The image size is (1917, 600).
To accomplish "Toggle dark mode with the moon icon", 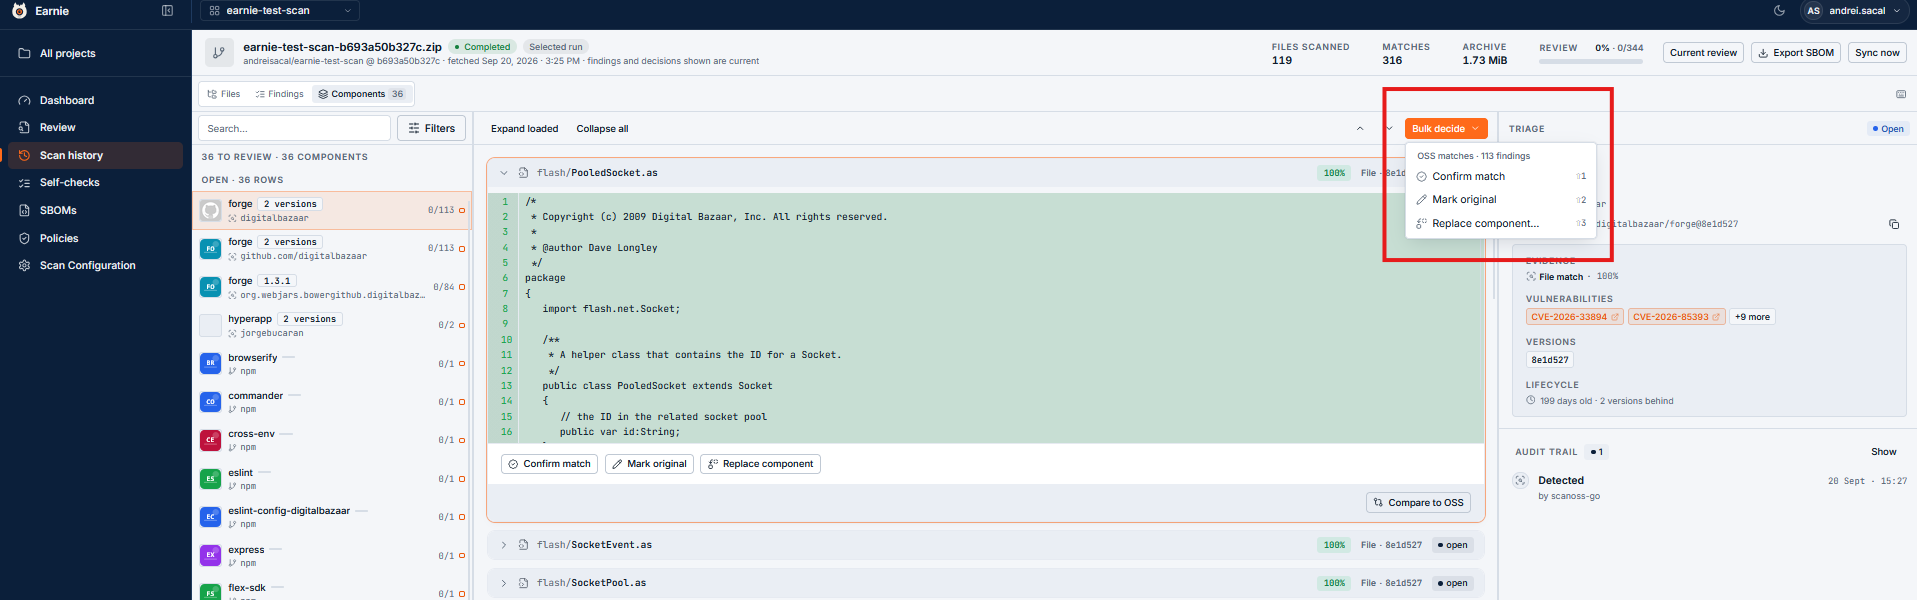I will [1780, 11].
